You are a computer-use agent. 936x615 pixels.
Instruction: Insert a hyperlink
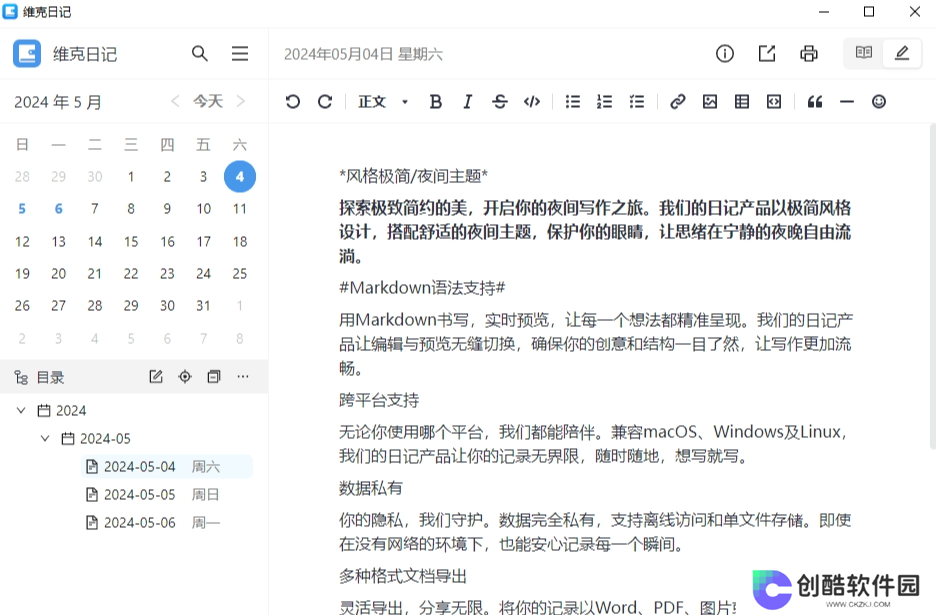678,102
